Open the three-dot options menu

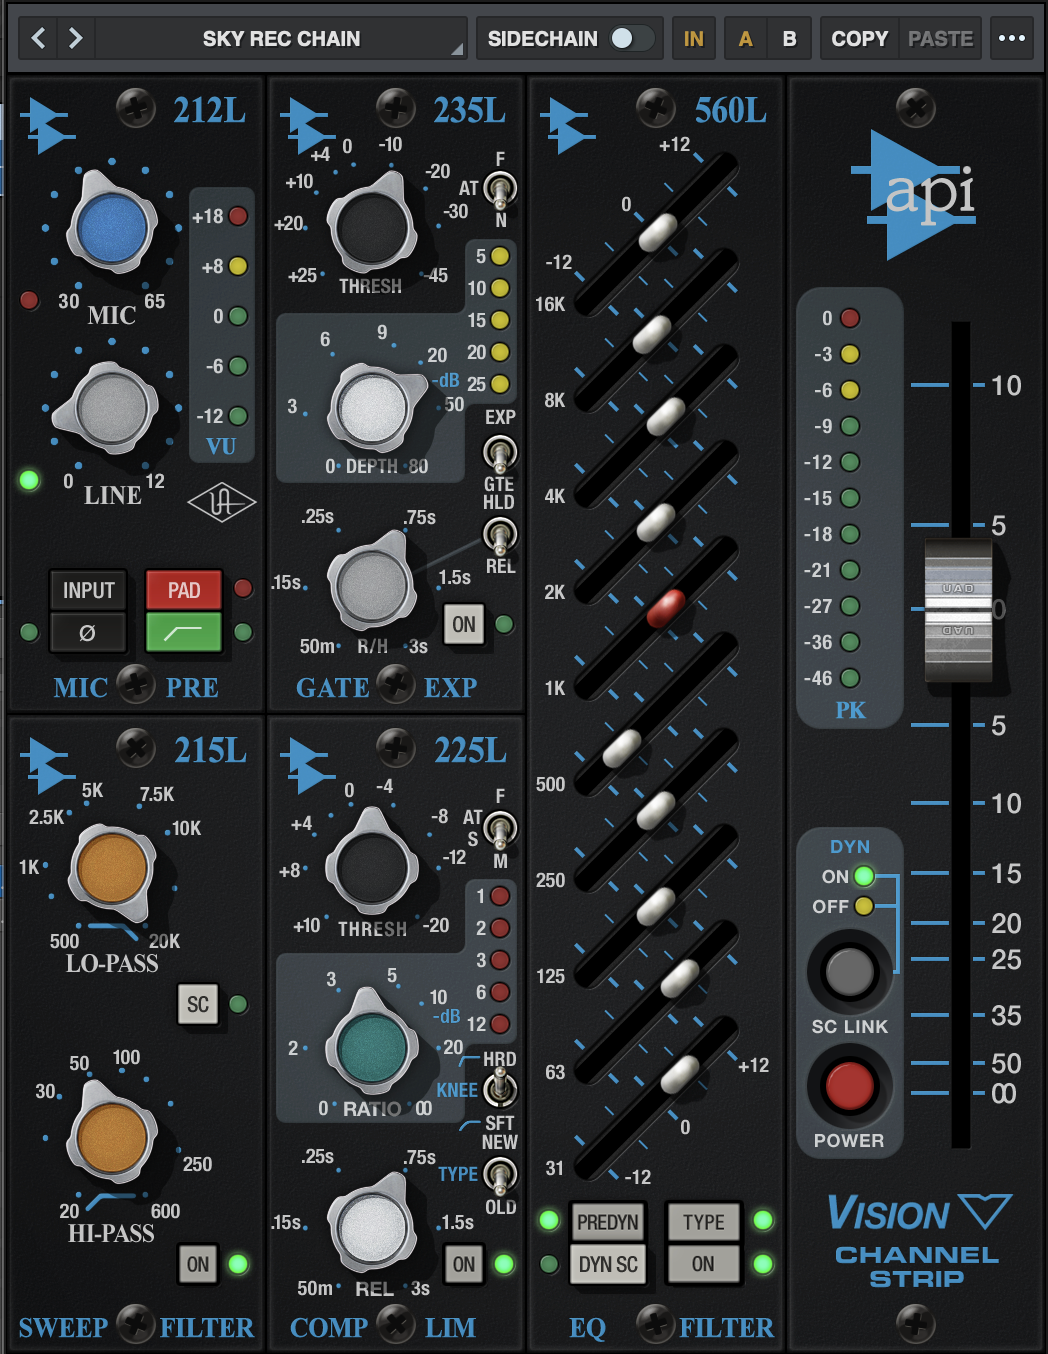coord(1012,39)
